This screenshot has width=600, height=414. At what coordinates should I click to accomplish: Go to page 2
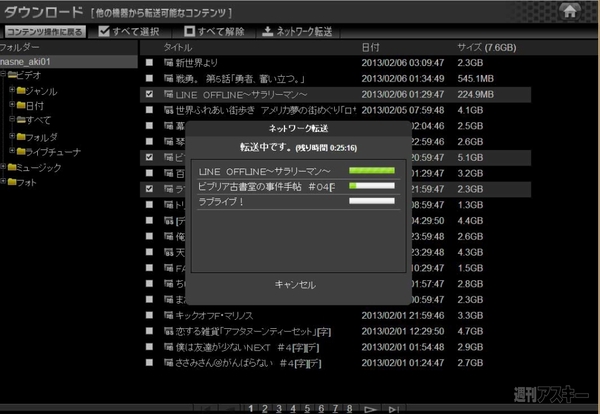pos(265,408)
